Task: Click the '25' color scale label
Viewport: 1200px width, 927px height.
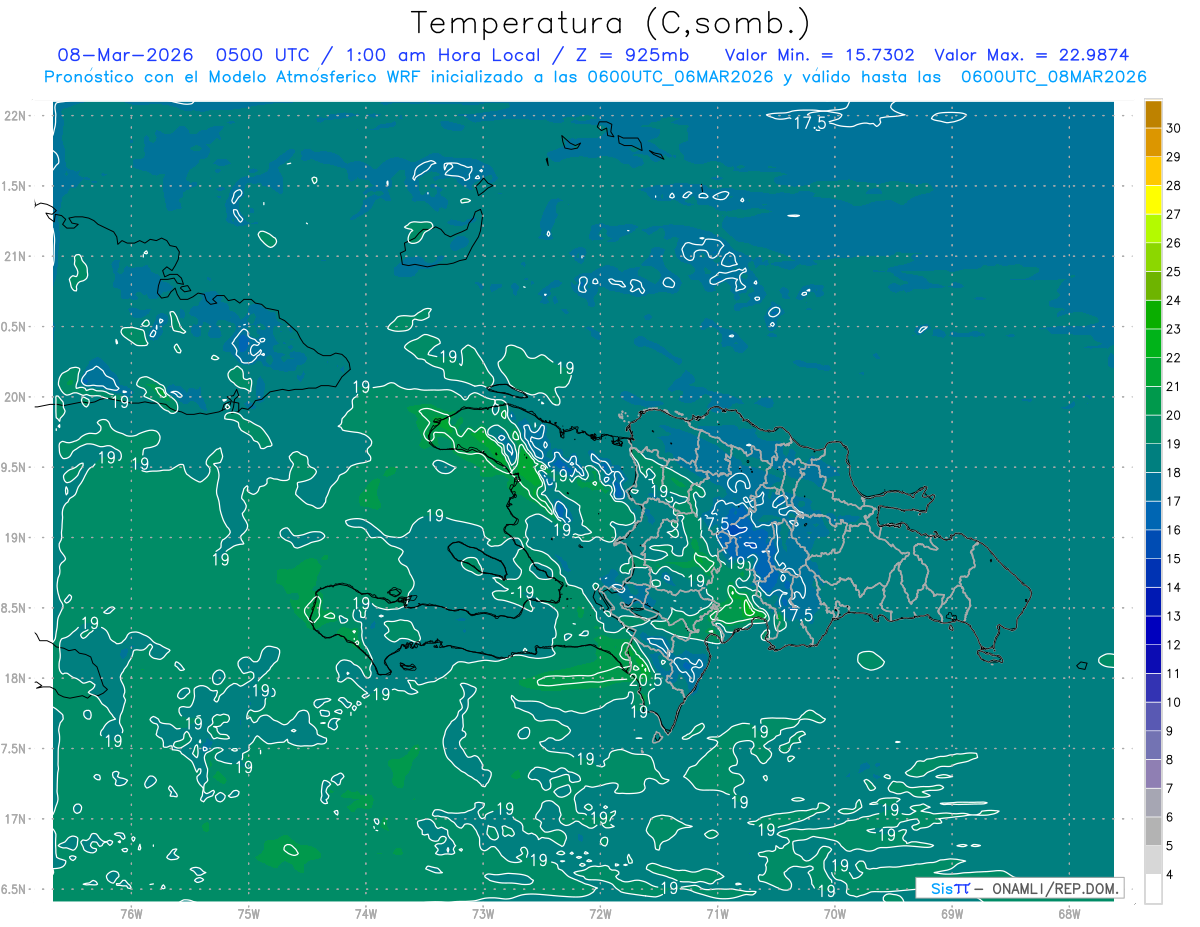Action: point(1174,272)
